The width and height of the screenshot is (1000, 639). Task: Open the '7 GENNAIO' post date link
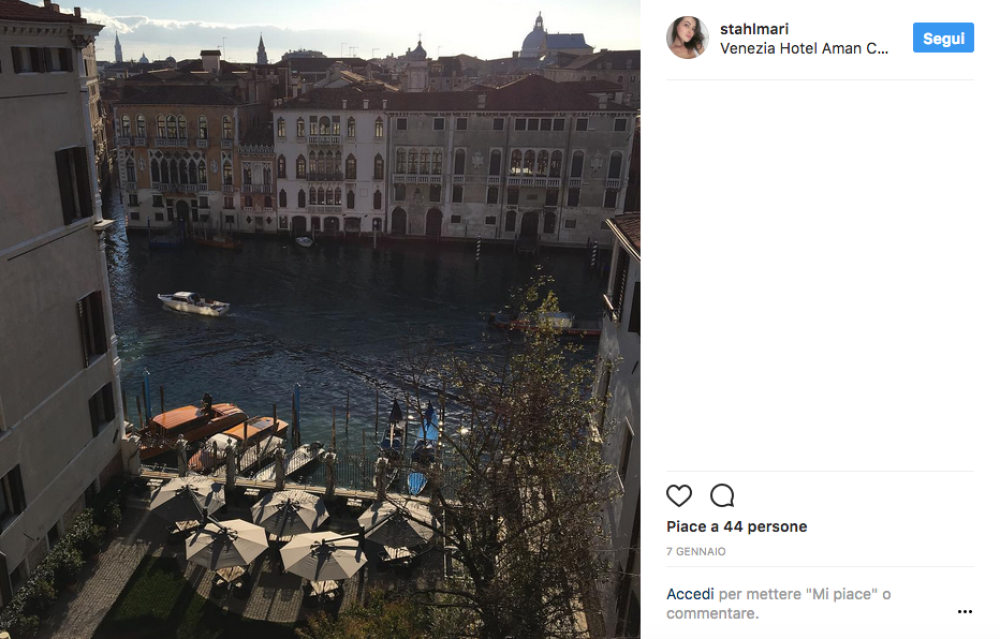tap(696, 552)
